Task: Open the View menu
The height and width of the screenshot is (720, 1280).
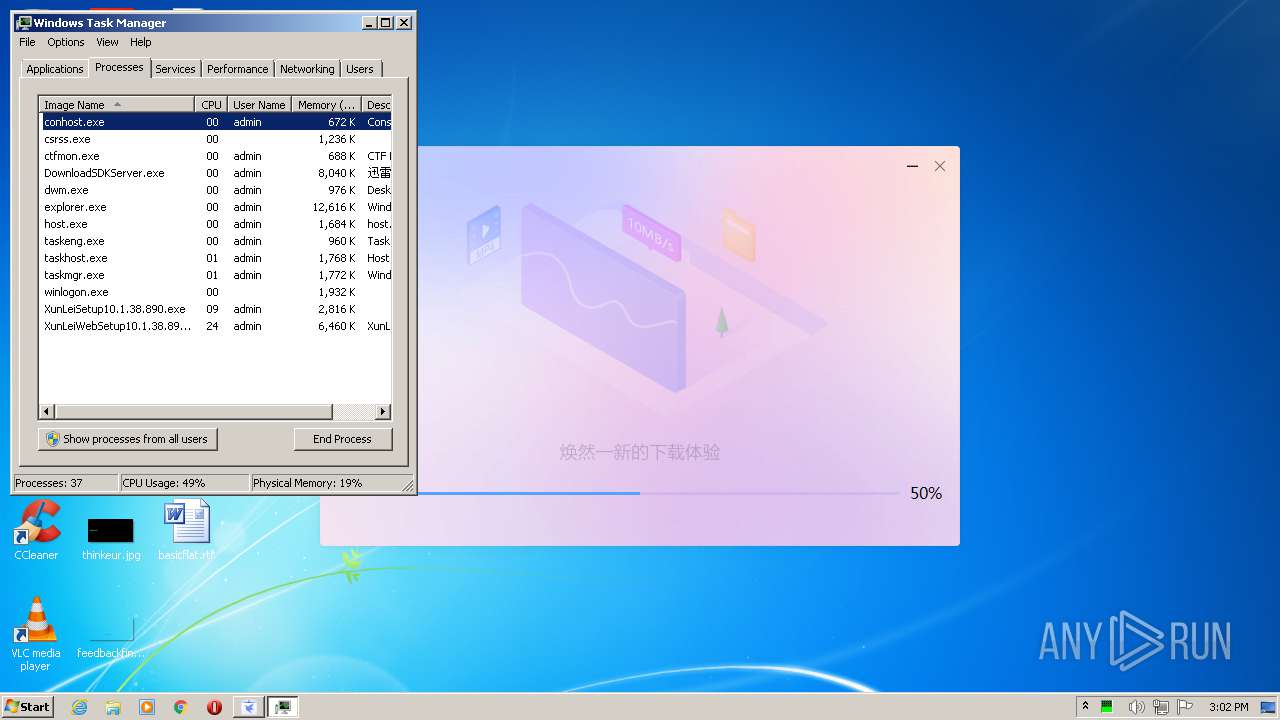Action: [x=107, y=42]
